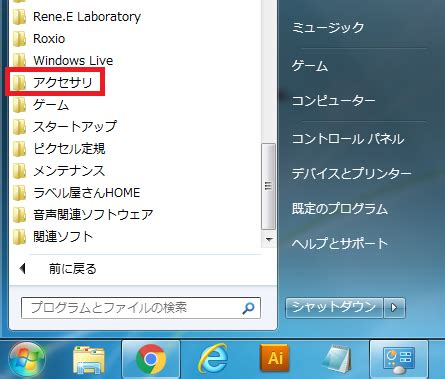The height and width of the screenshot is (379, 445).
Task: Click folder icon beside ピクセル定規
Action: coord(19,149)
